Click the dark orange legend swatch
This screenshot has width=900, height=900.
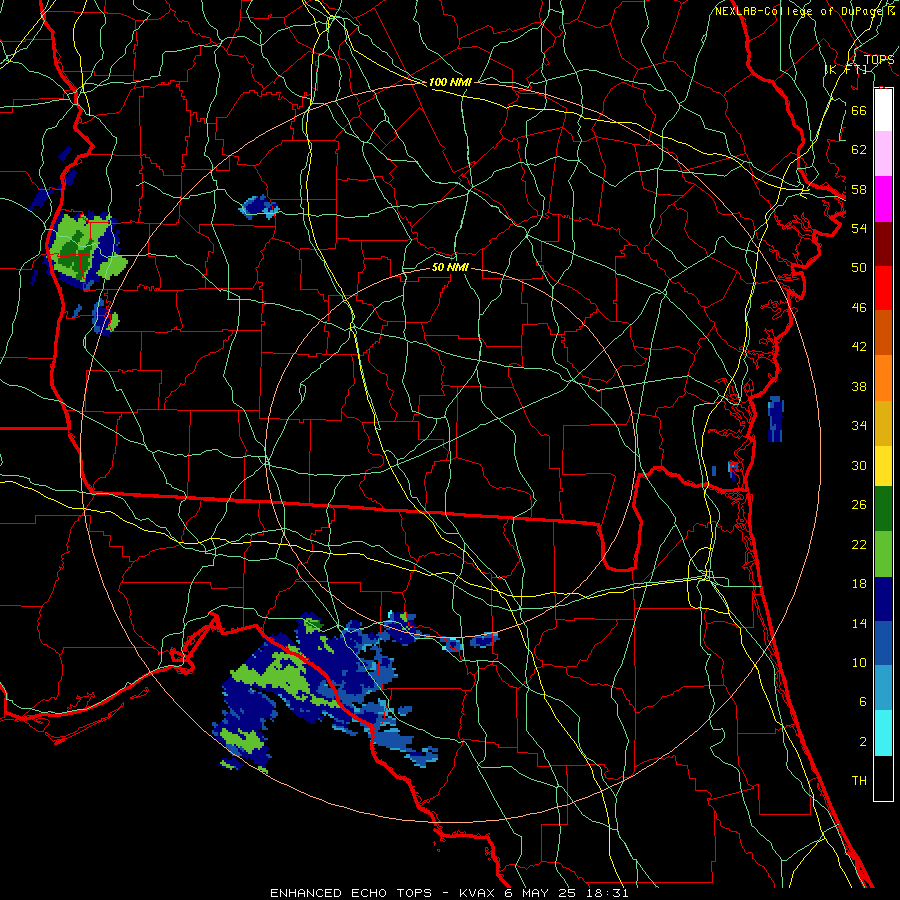(x=883, y=332)
